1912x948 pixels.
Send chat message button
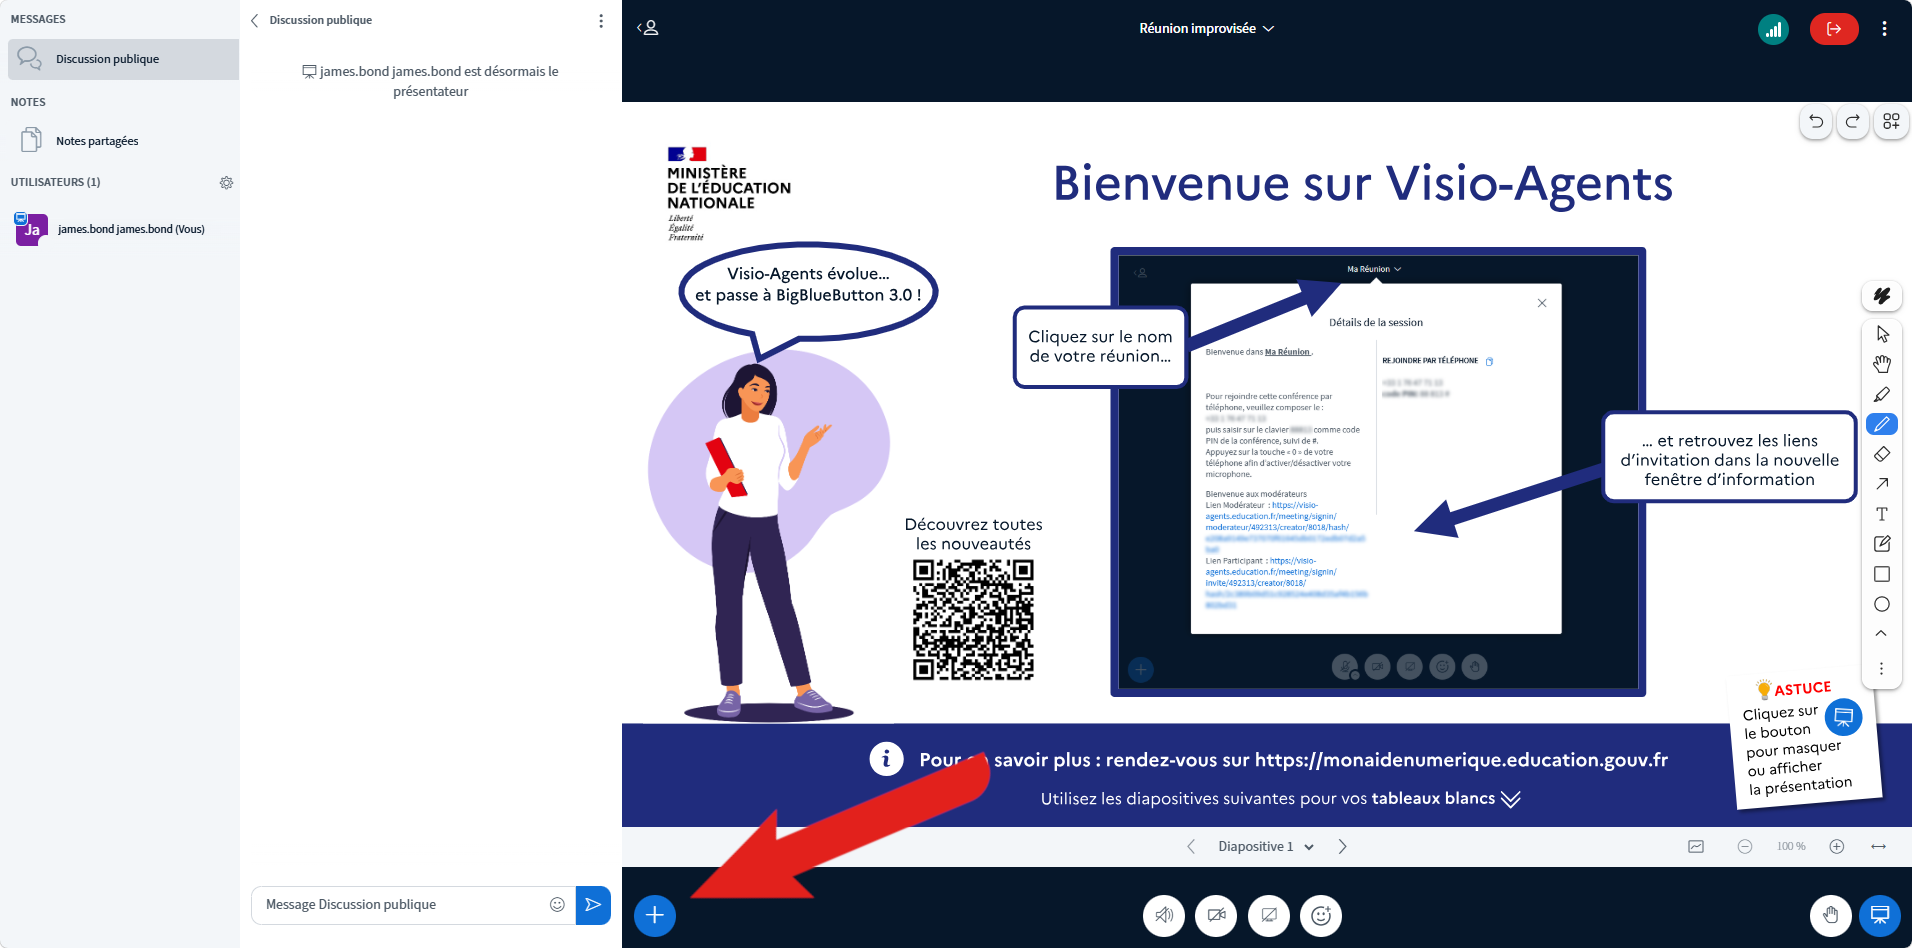coord(593,905)
